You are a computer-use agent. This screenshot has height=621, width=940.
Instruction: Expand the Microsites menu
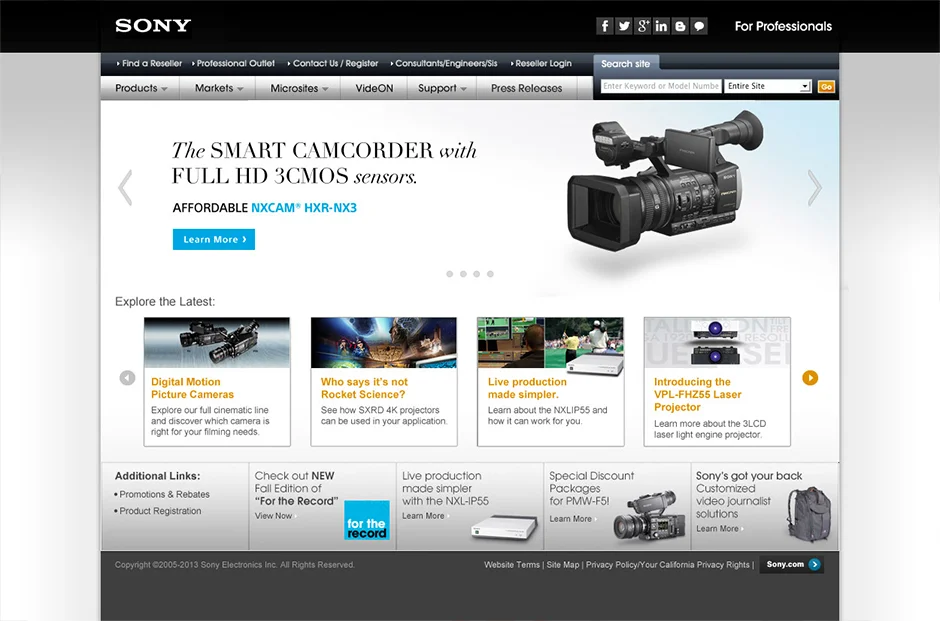(x=299, y=88)
